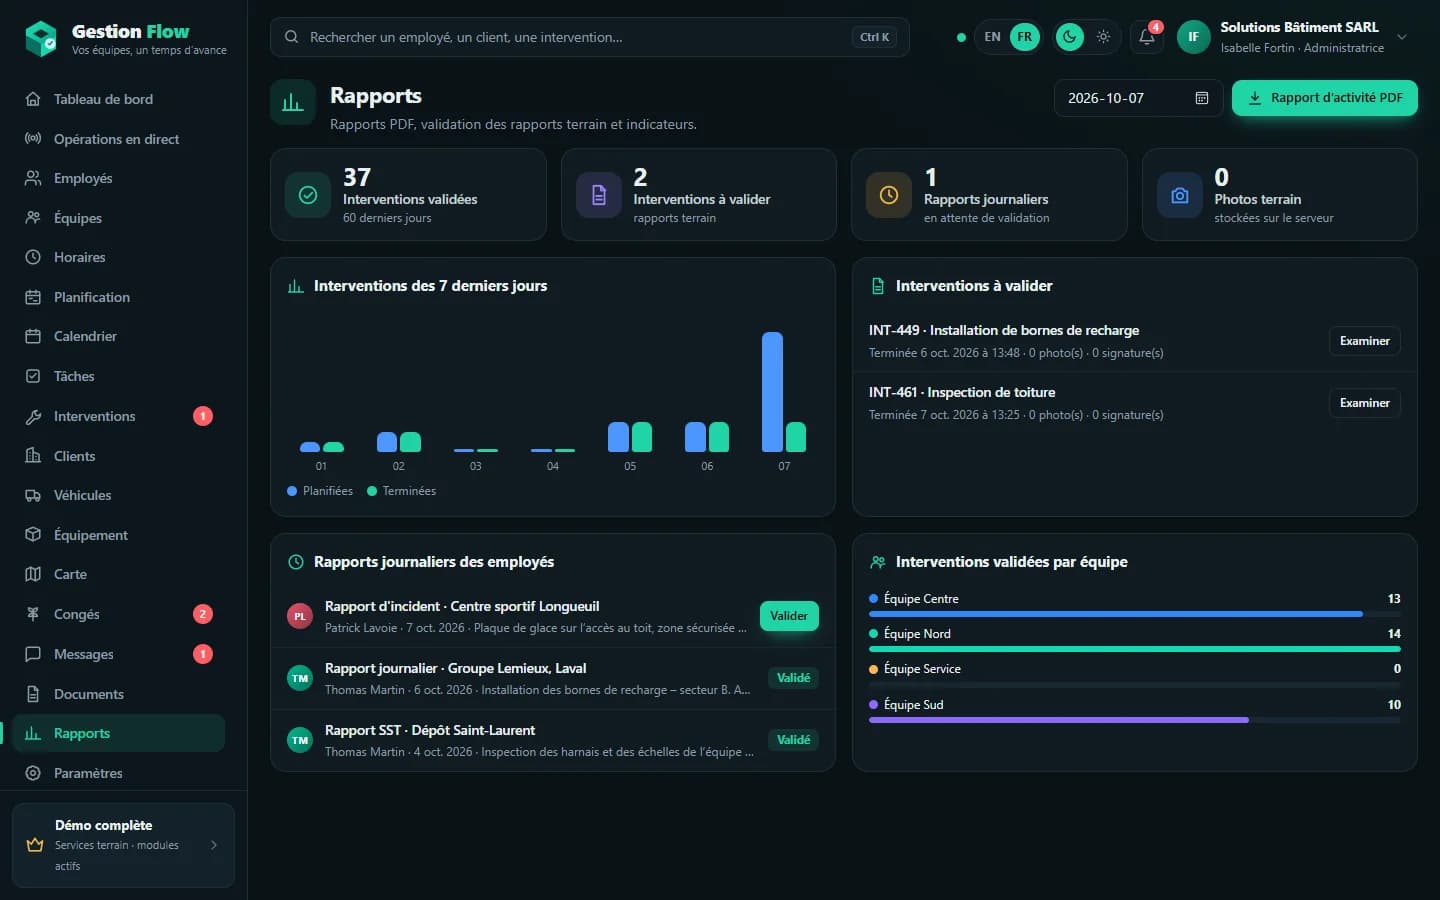Click Valider on Rapport d'incident

click(x=789, y=616)
